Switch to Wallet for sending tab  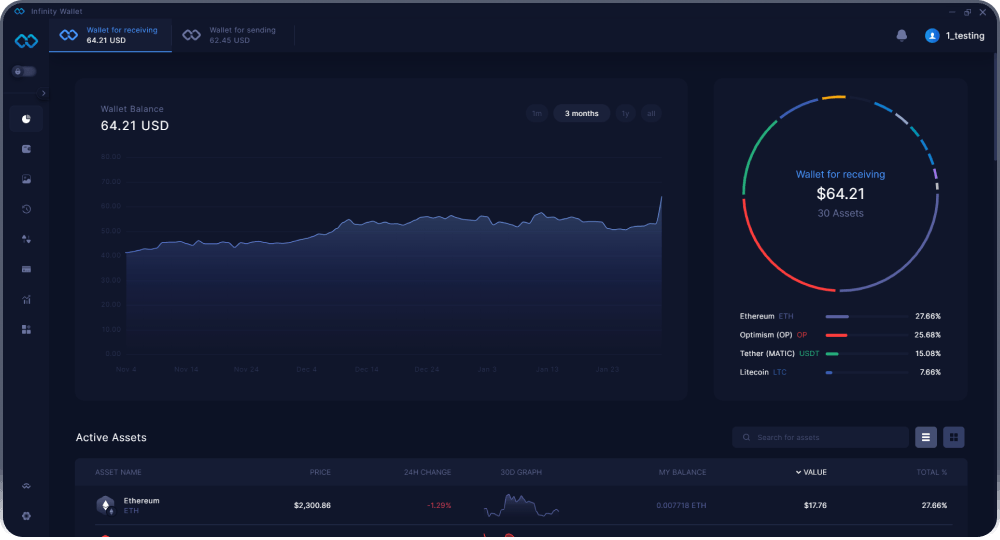[x=233, y=35]
